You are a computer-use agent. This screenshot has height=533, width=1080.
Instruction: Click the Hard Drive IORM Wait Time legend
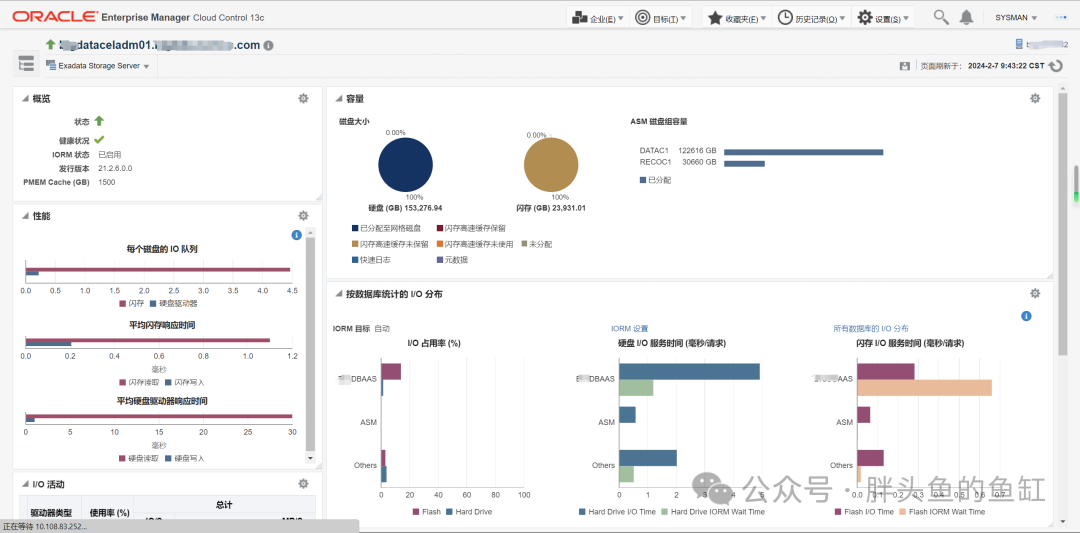713,512
